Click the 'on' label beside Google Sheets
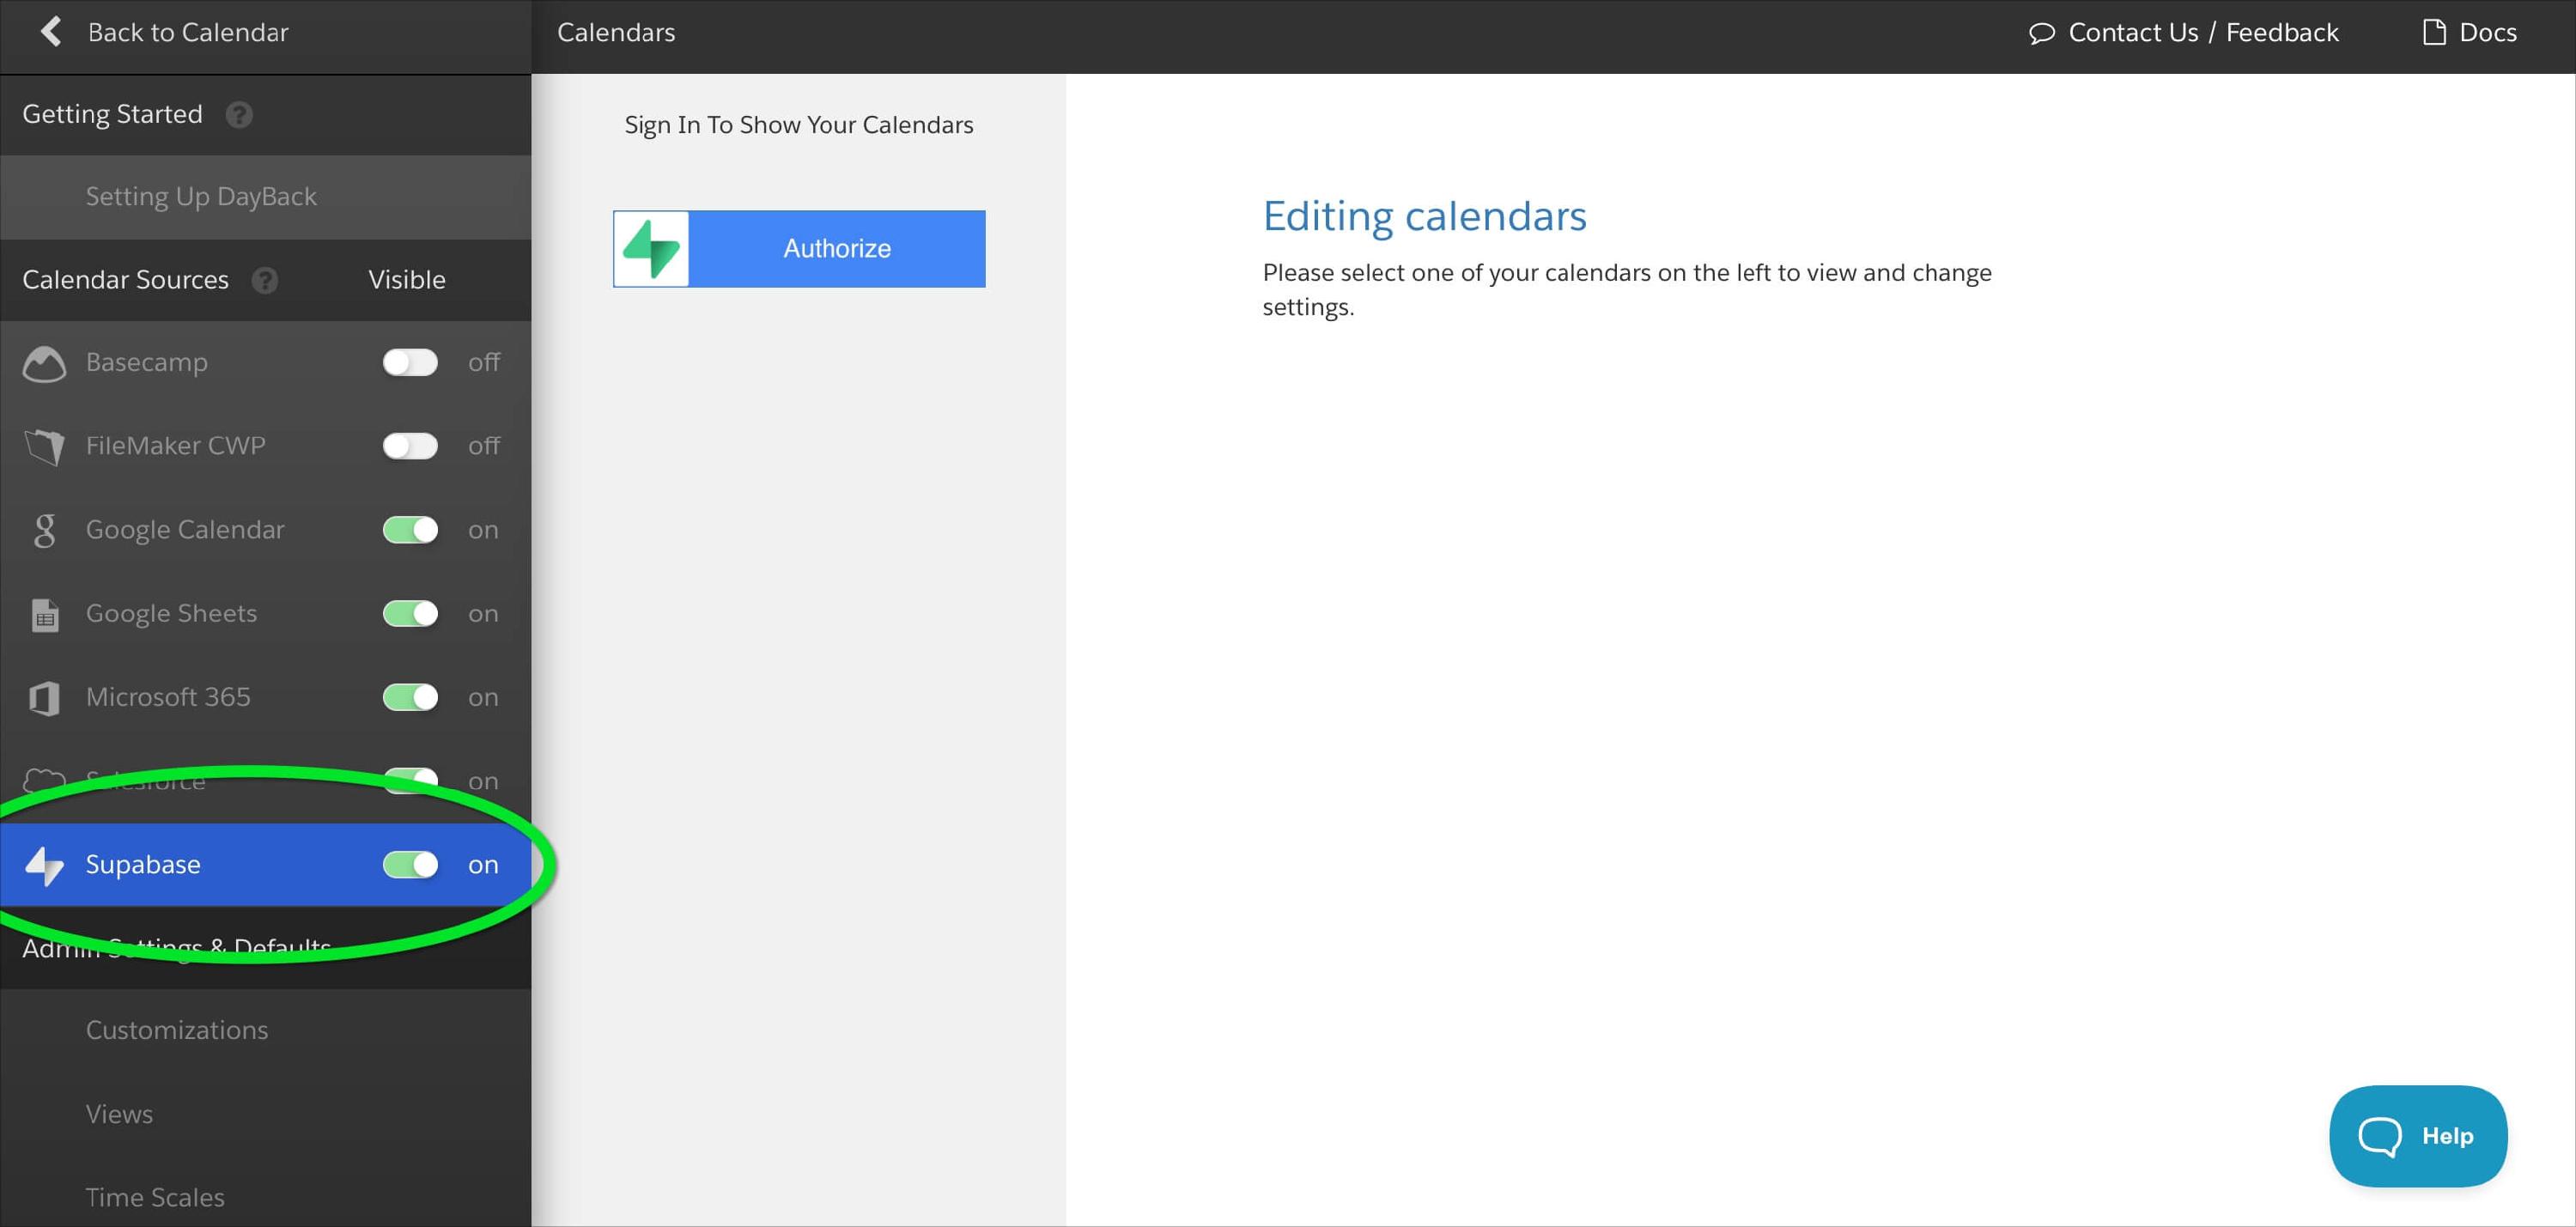 coord(483,615)
